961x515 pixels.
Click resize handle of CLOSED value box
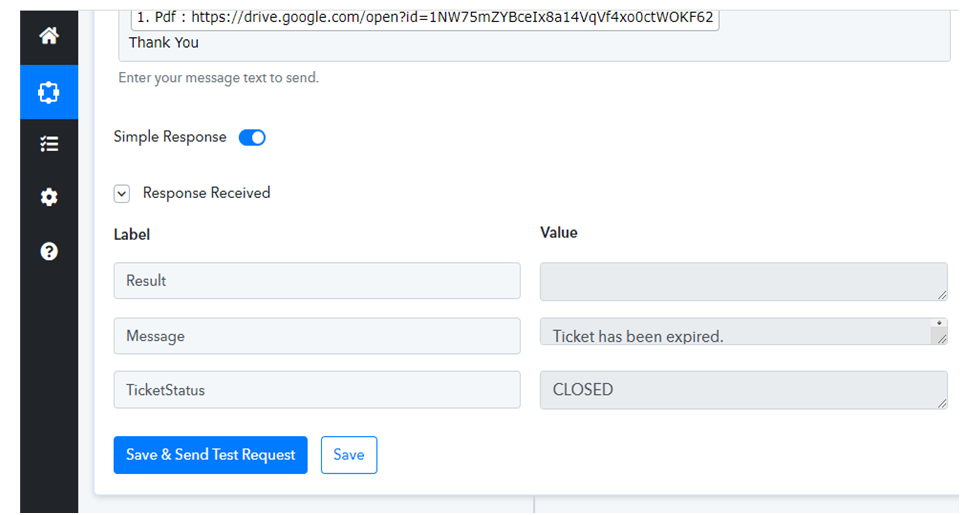click(942, 403)
